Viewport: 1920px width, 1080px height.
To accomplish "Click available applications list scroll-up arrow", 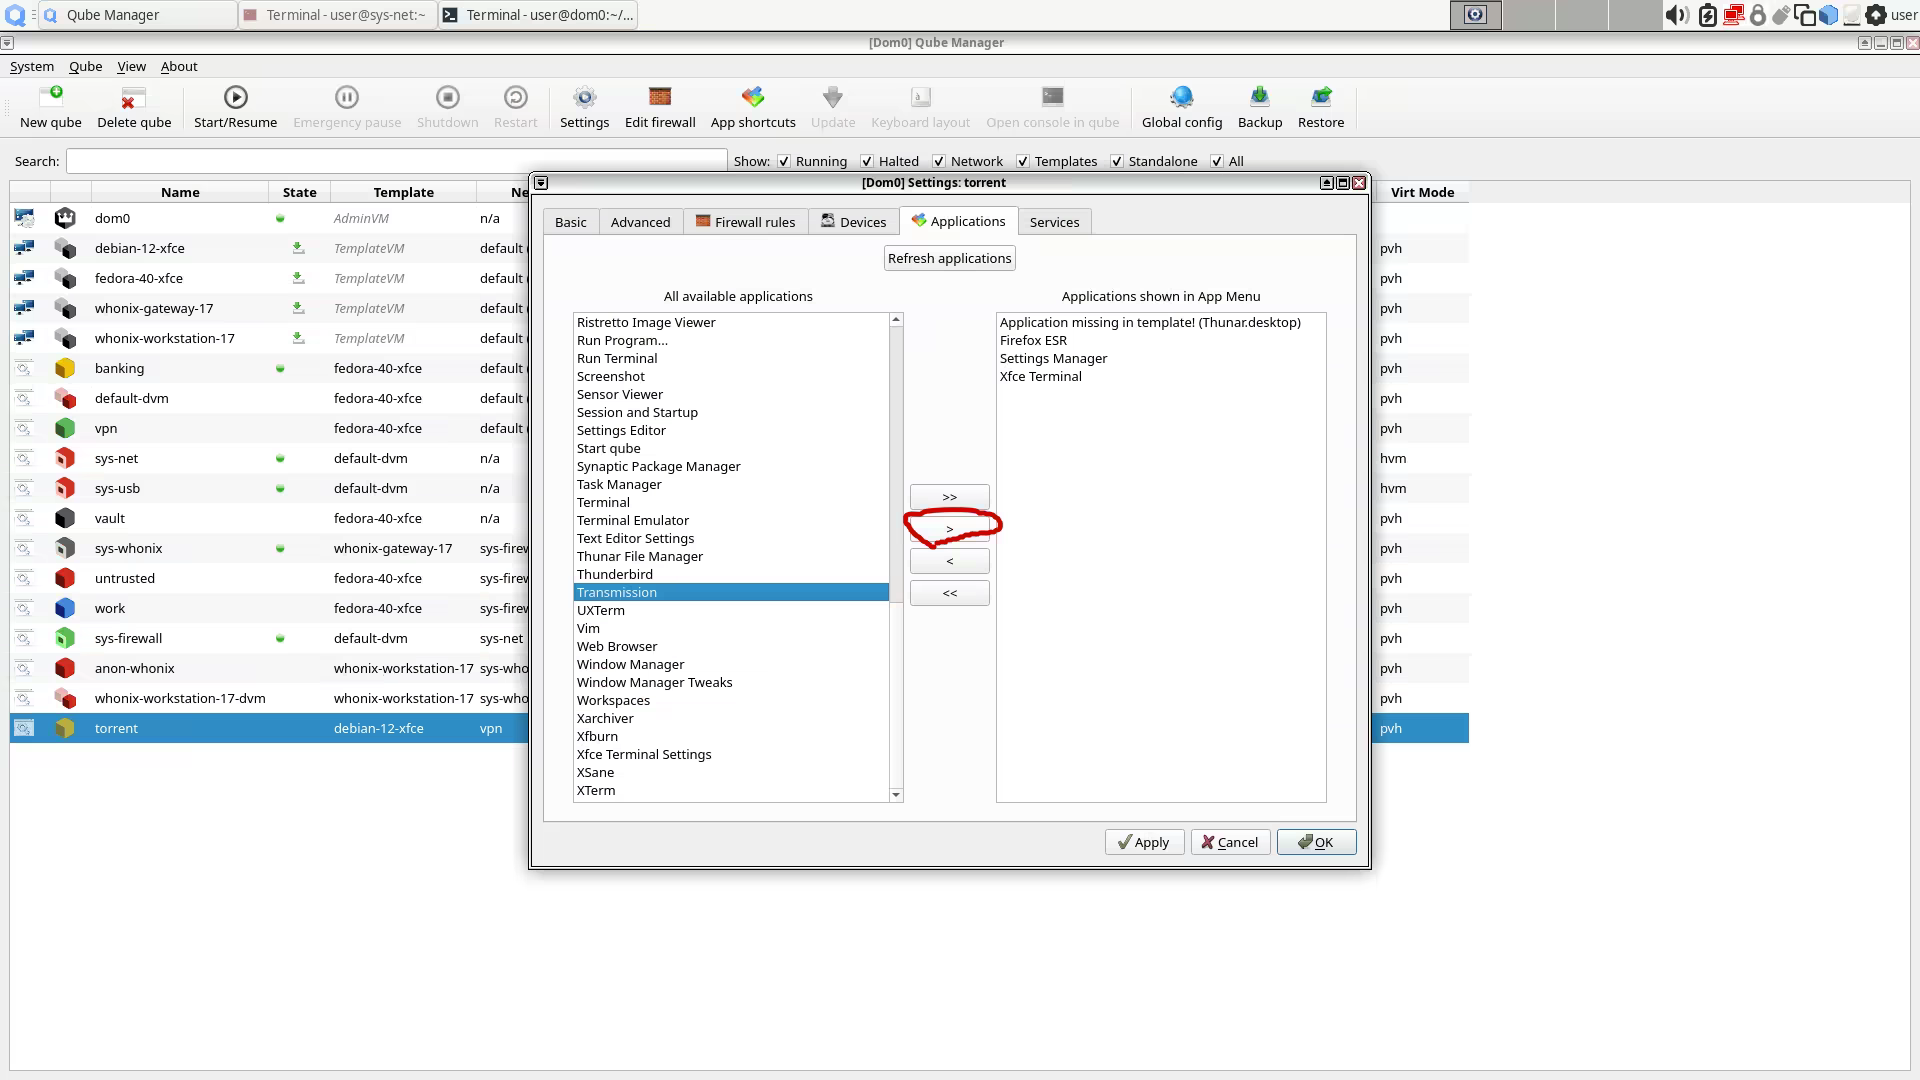I will [x=896, y=320].
